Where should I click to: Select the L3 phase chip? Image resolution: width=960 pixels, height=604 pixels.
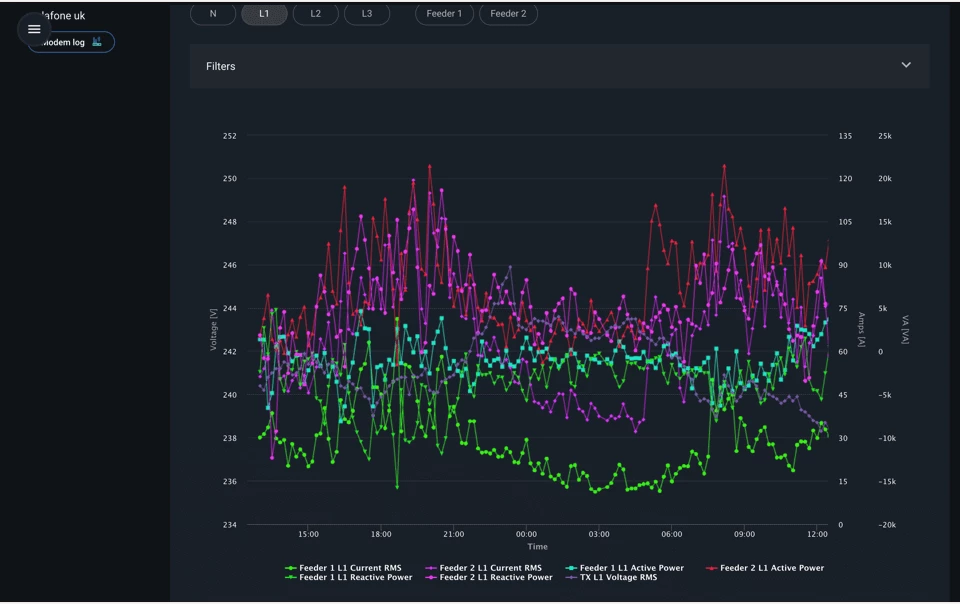tap(367, 14)
